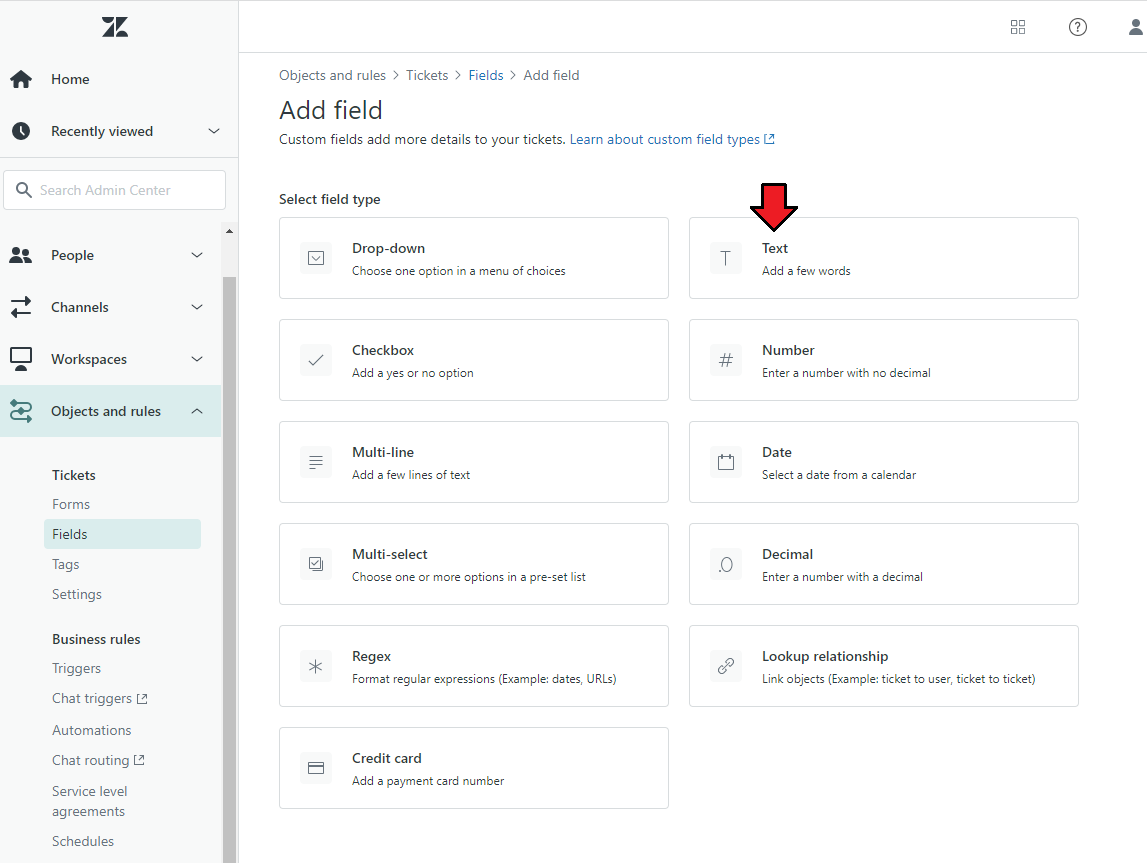
Task: Open ticket Settings in sidebar
Action: point(77,595)
